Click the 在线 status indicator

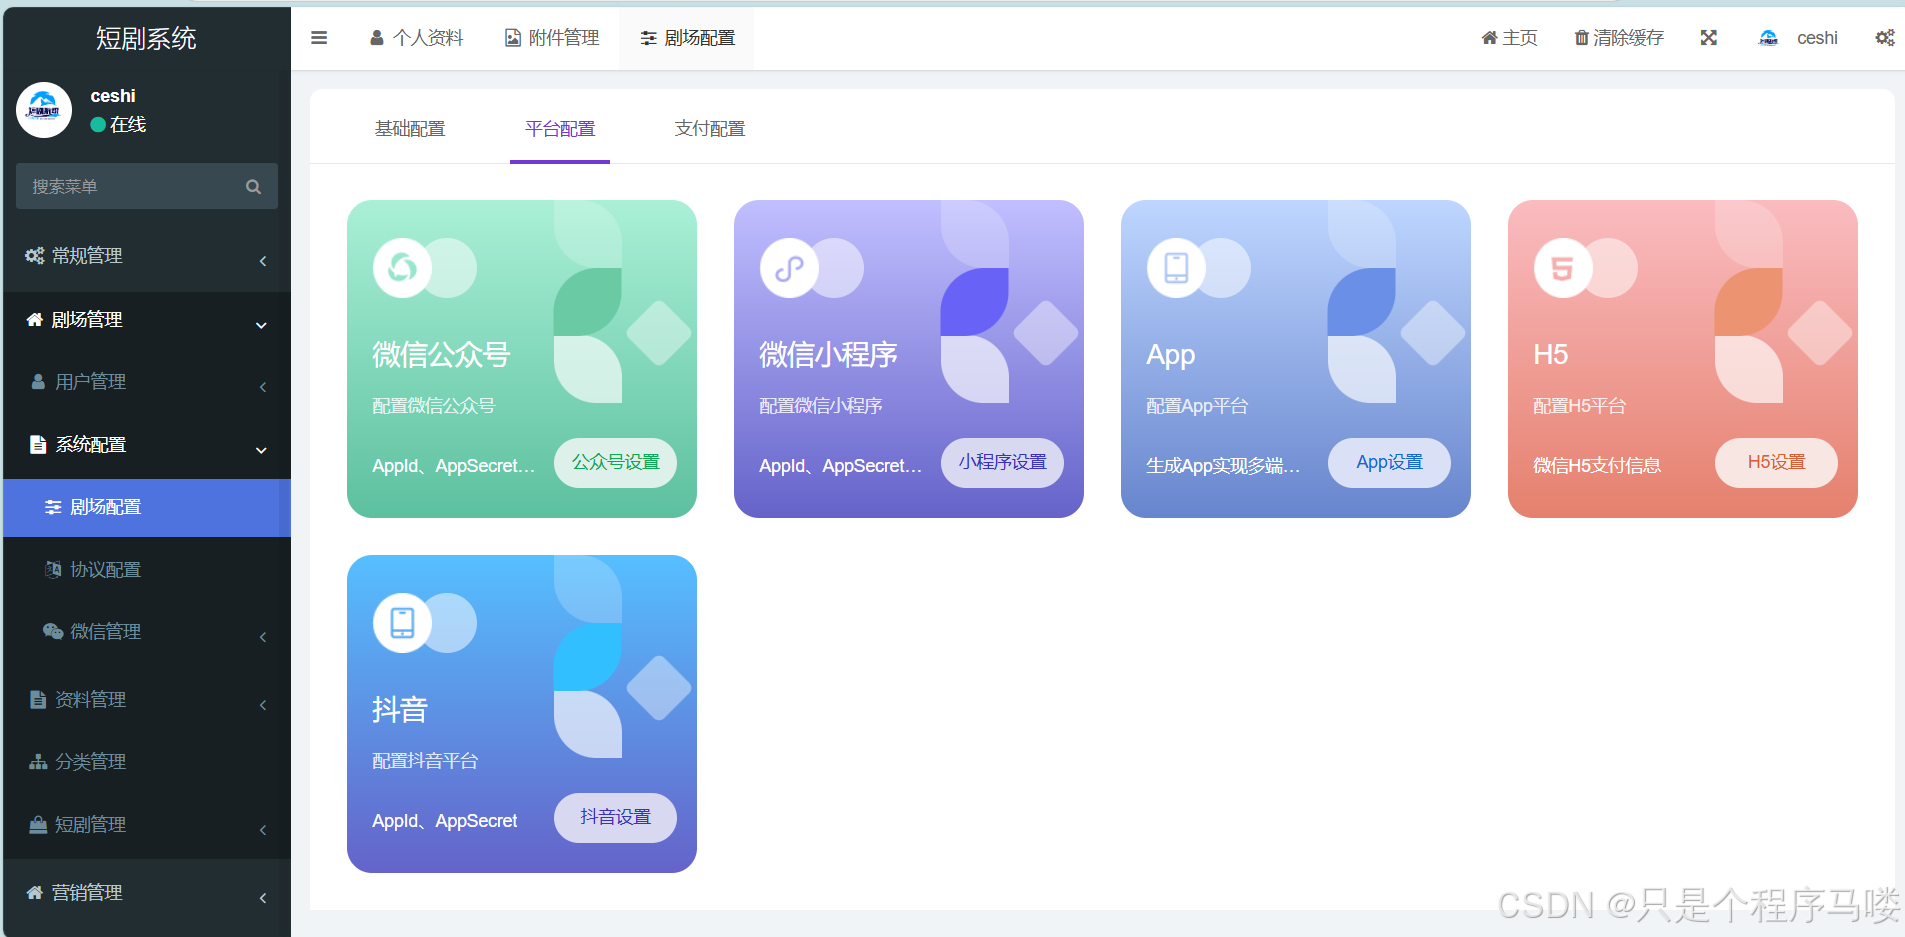(x=118, y=124)
